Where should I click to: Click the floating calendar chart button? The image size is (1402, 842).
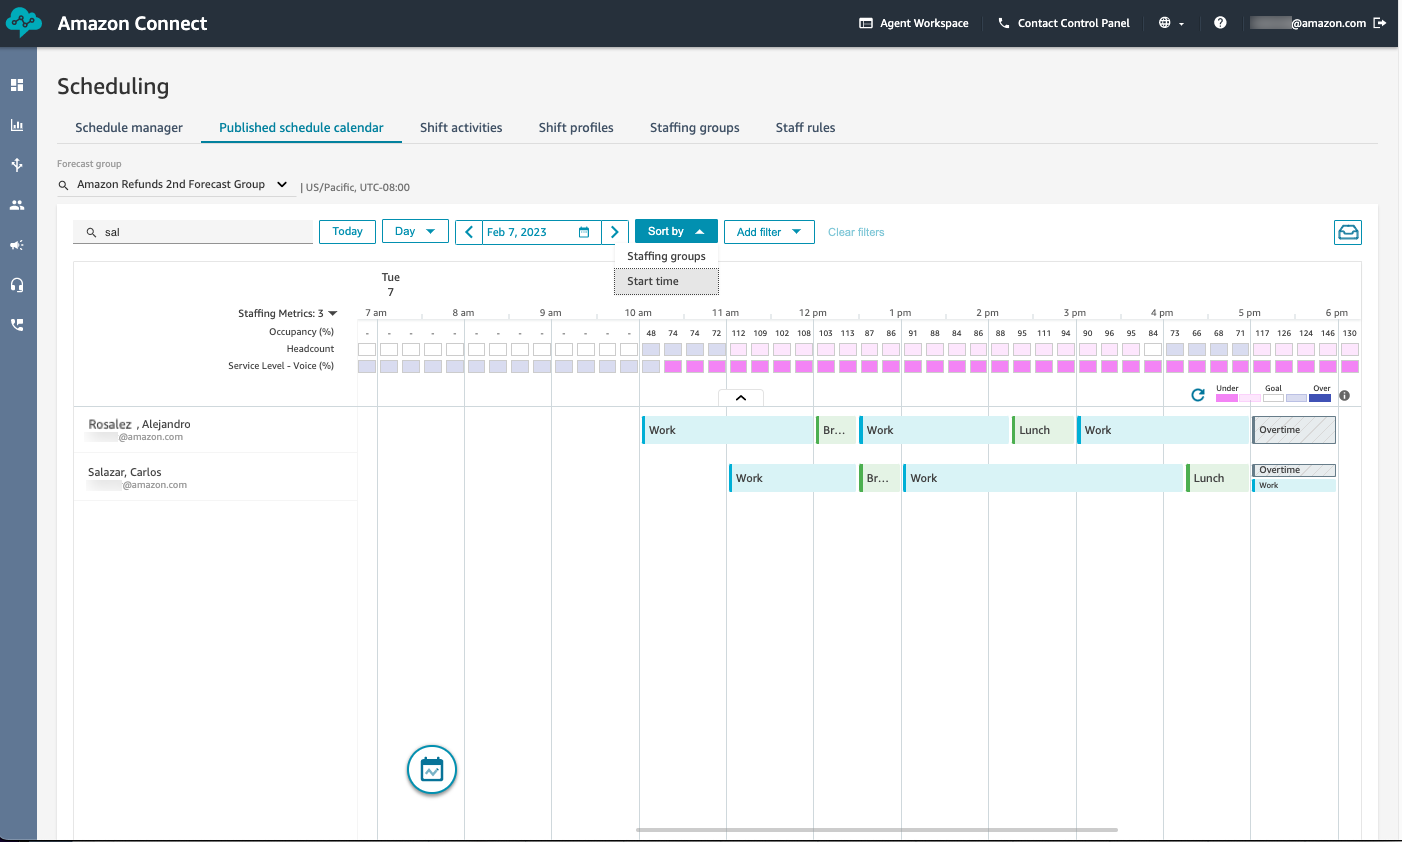pyautogui.click(x=432, y=770)
